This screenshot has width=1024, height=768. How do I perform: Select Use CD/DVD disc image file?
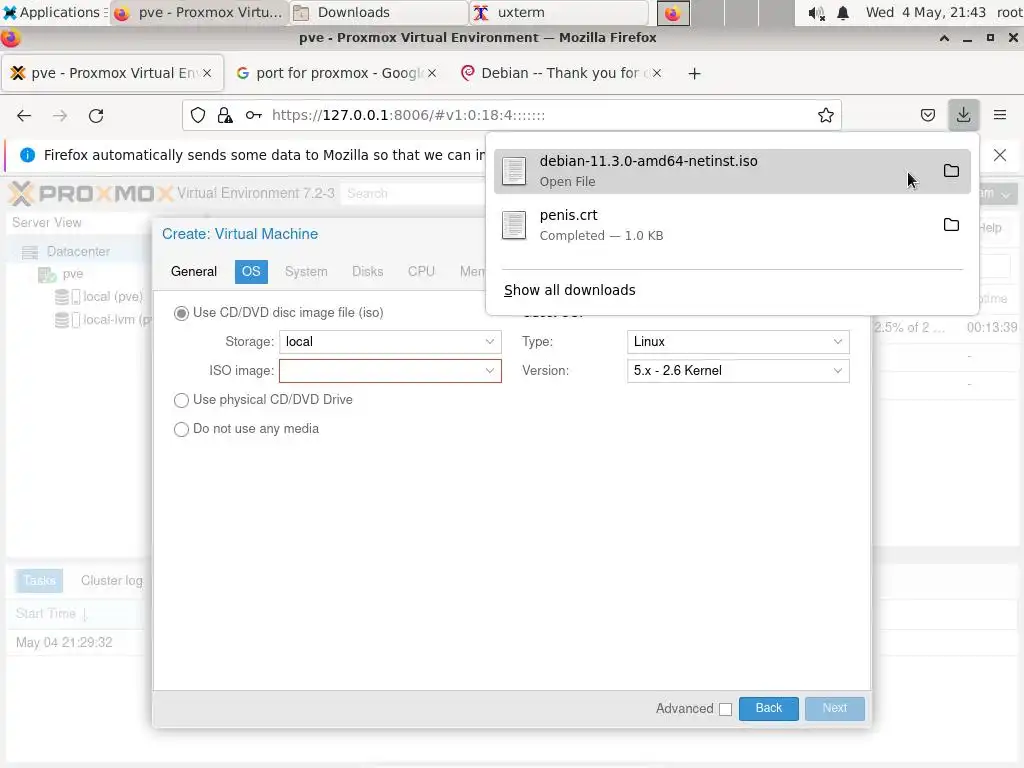[x=181, y=313]
